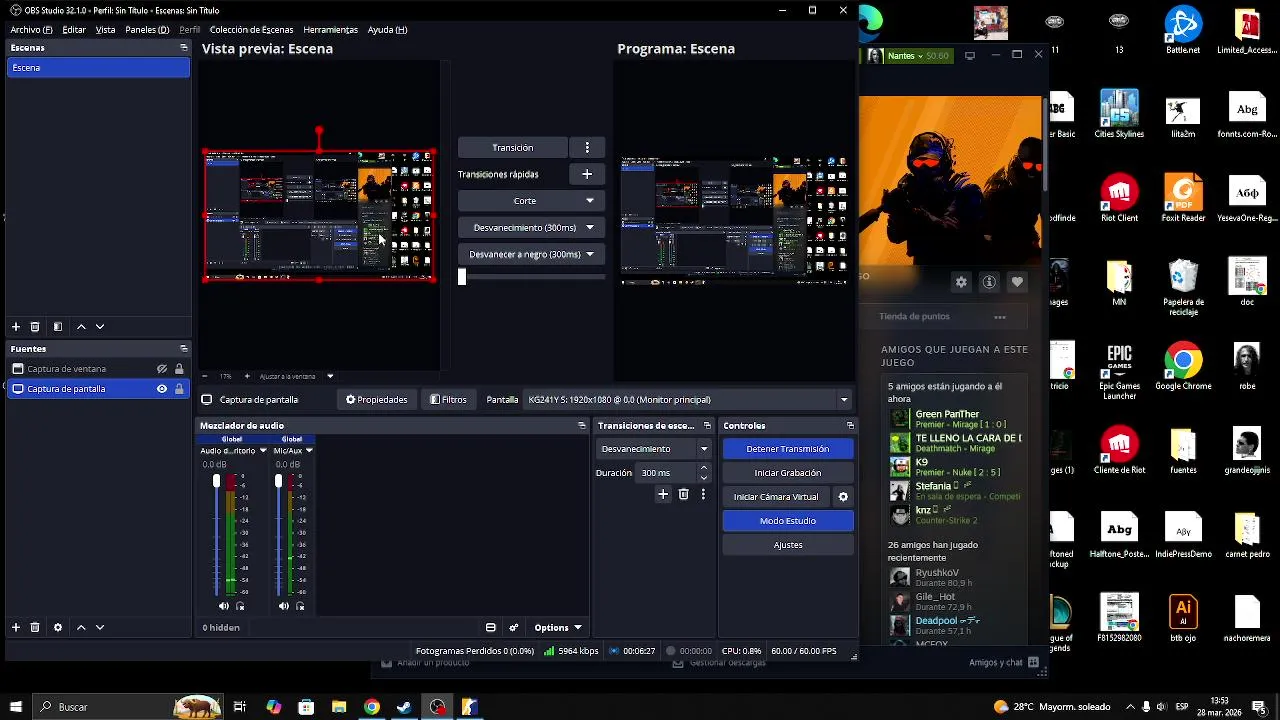The height and width of the screenshot is (720, 1280).
Task: Open the Vista menu
Action: click(x=105, y=30)
